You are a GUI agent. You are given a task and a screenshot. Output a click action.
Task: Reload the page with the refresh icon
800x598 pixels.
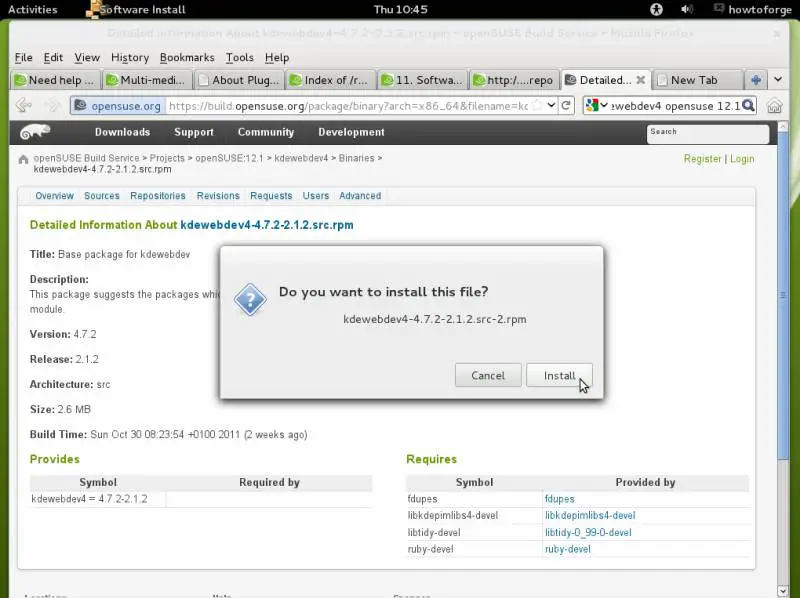[566, 106]
